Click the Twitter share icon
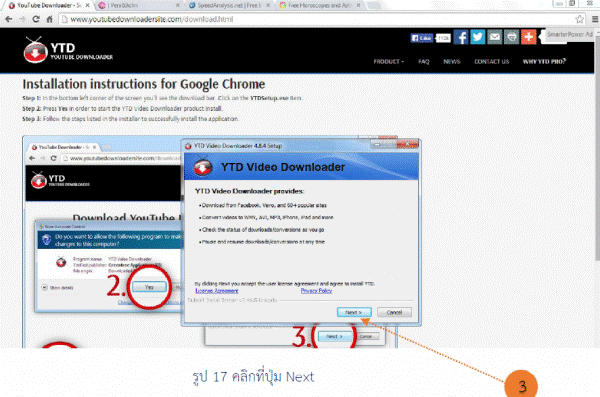 tap(478, 37)
